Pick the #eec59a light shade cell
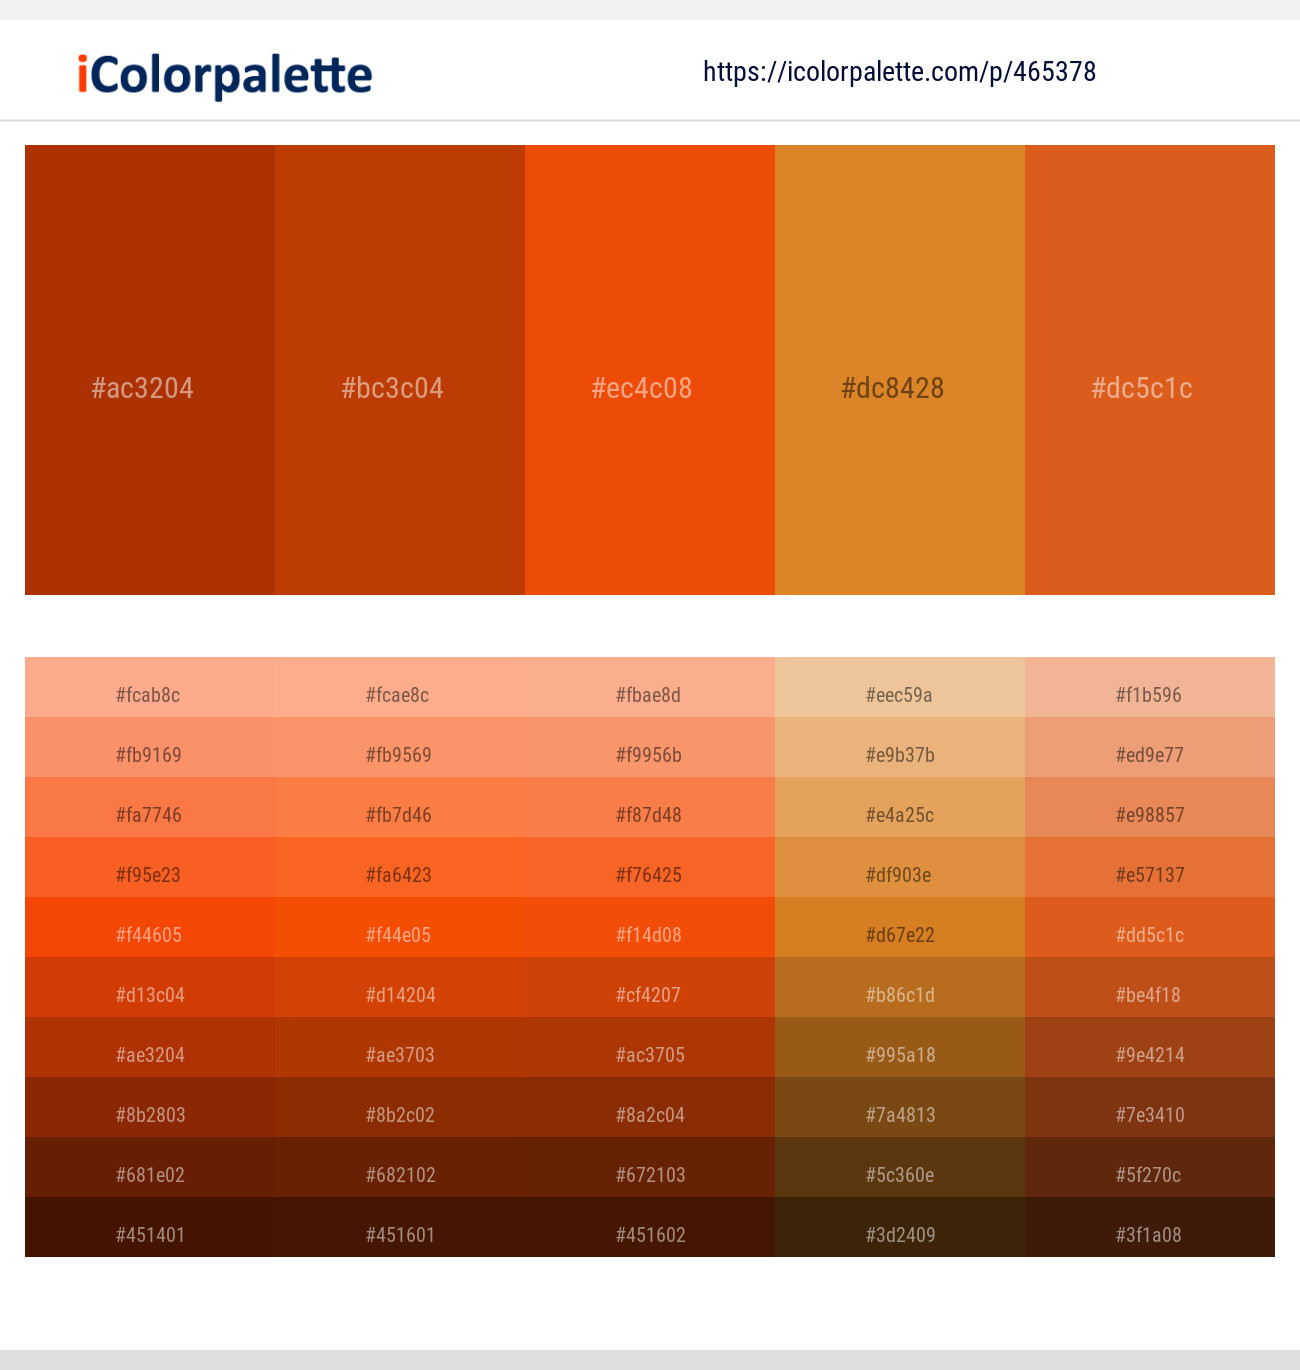The width and height of the screenshot is (1300, 1370). [x=900, y=687]
